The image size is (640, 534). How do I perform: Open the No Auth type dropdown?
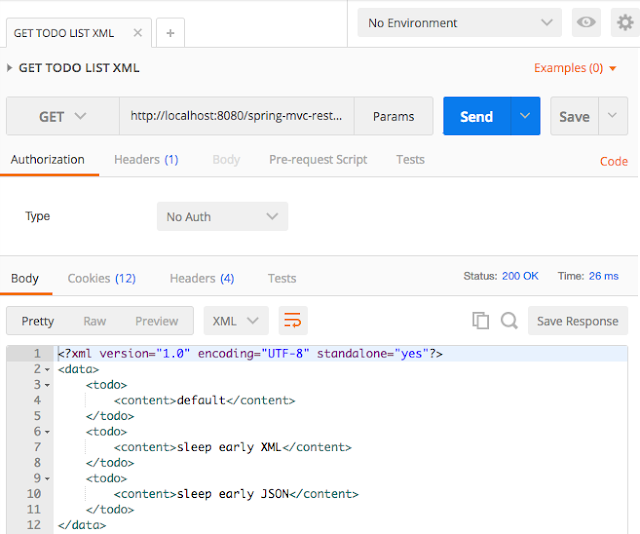click(x=222, y=216)
